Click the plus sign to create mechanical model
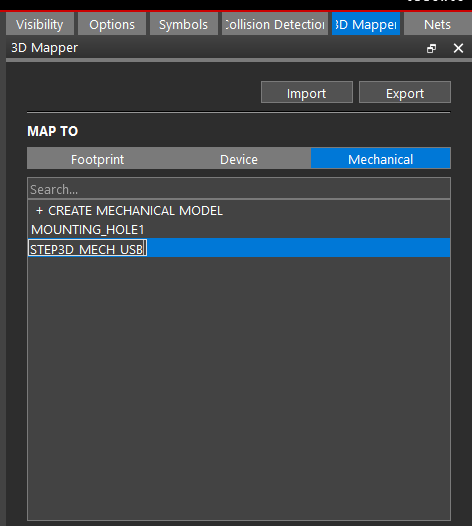Image resolution: width=472 pixels, height=526 pixels. 39,211
